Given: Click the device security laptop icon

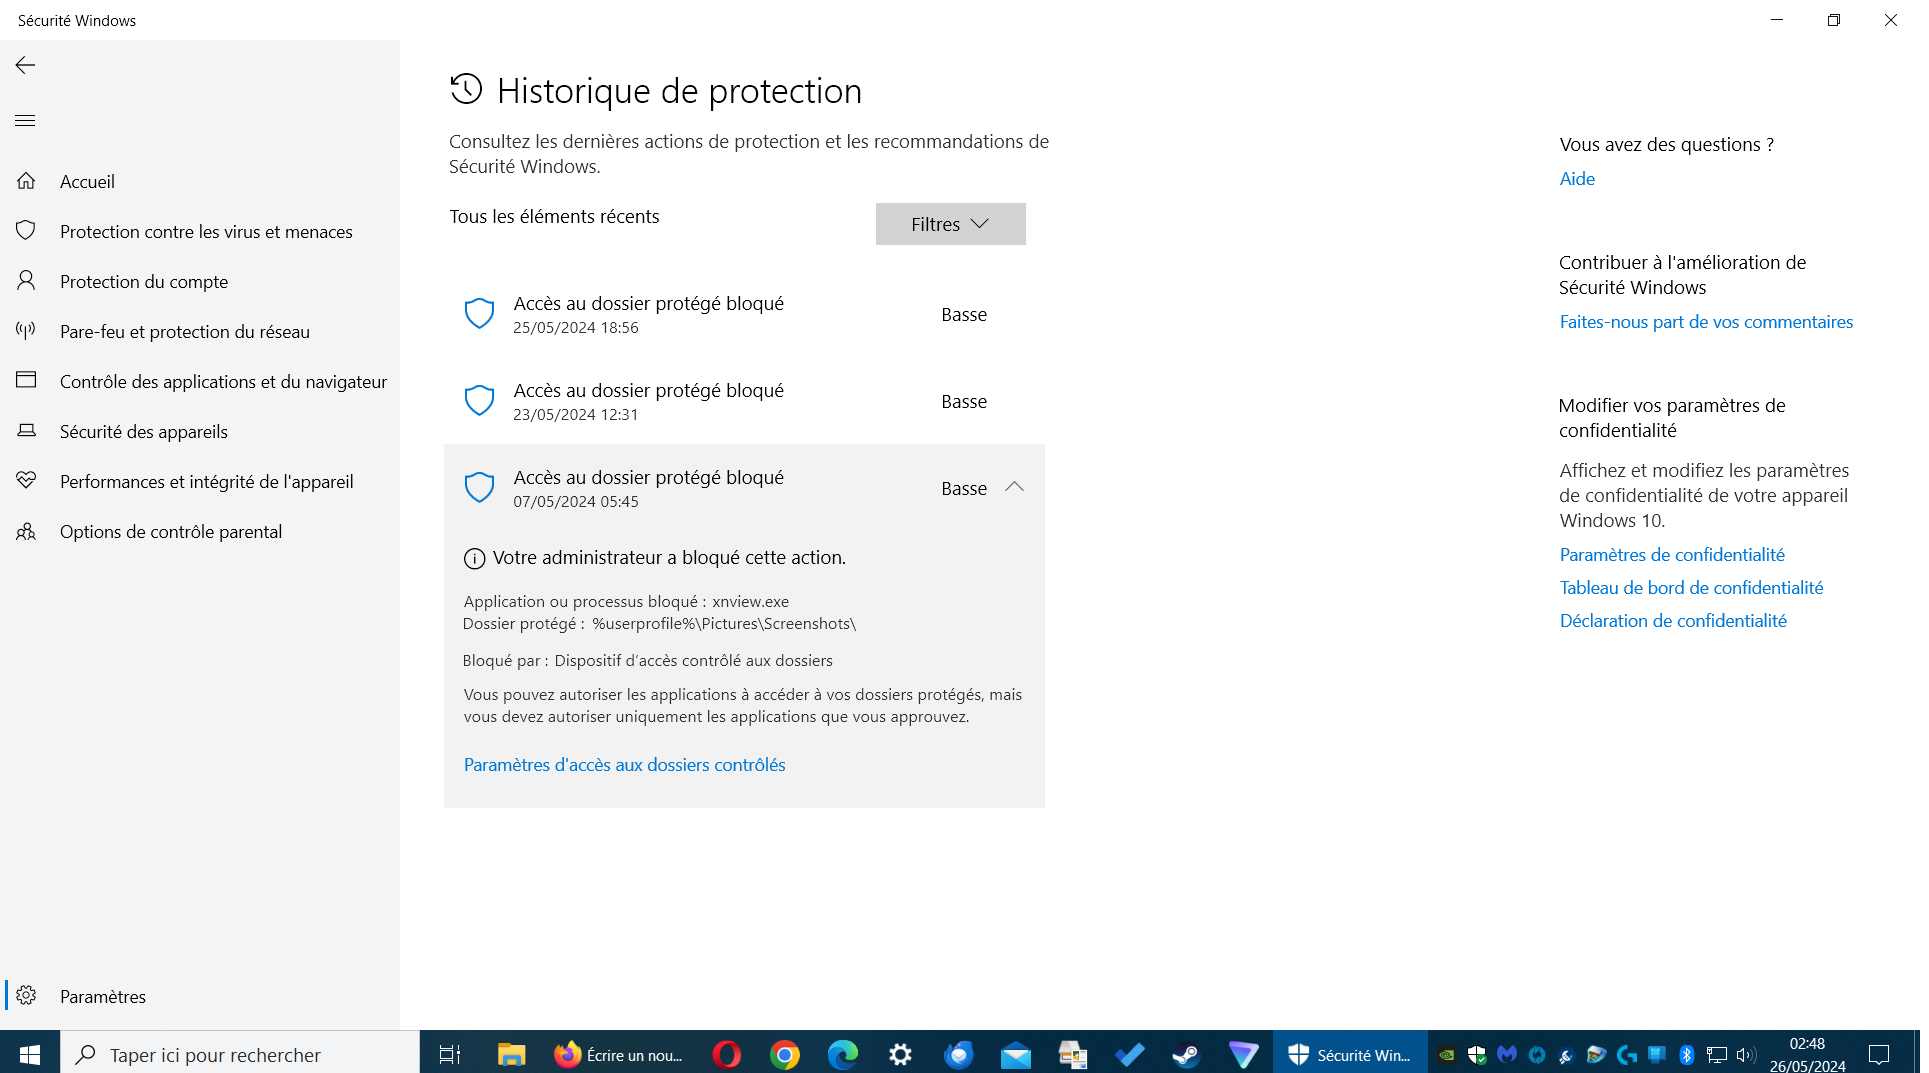Looking at the screenshot, I should tap(26, 431).
